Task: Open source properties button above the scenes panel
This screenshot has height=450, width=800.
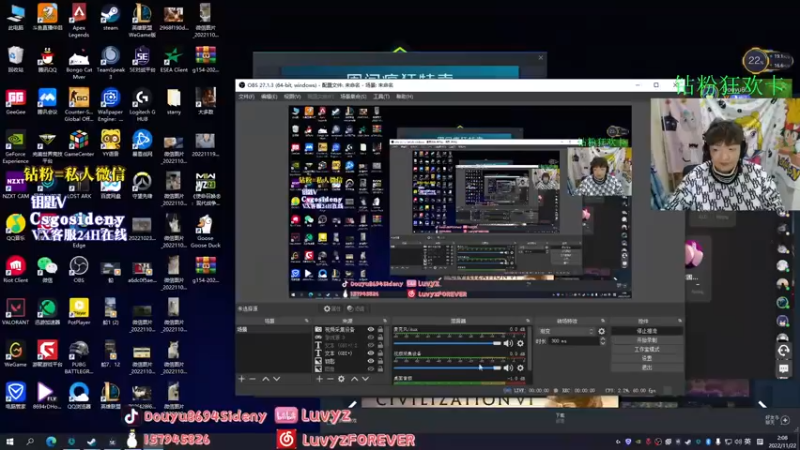Action: (332, 309)
